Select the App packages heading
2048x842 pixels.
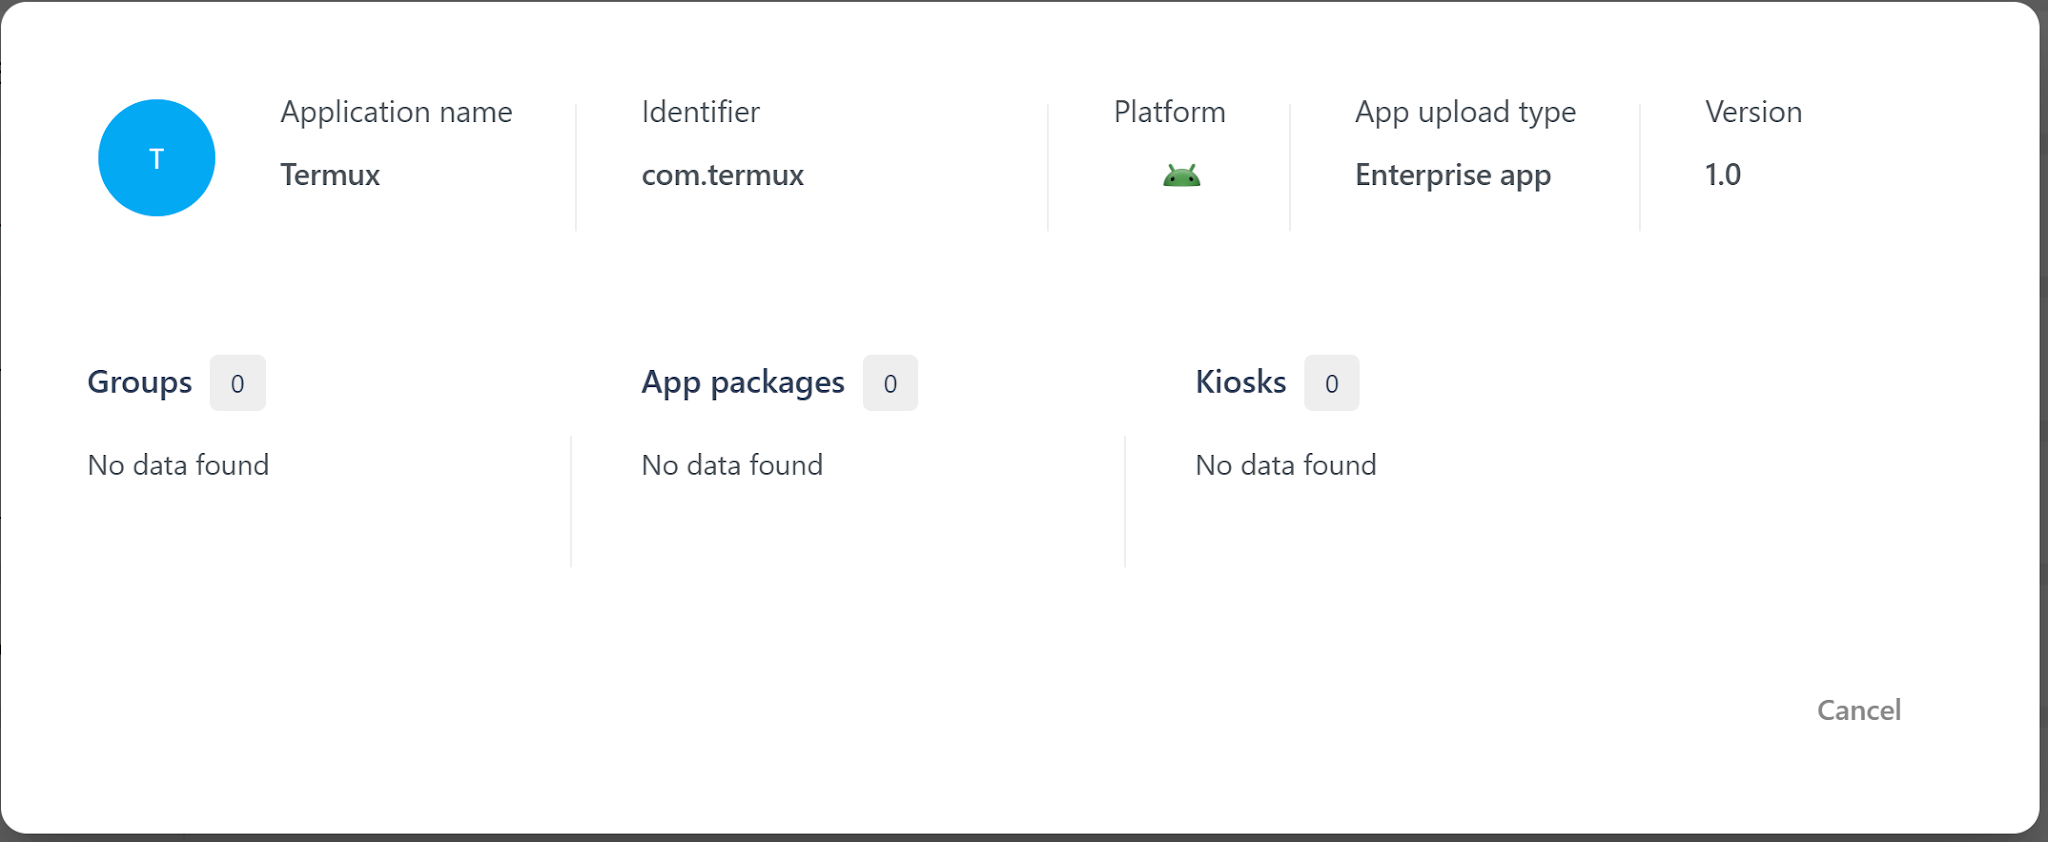click(x=742, y=382)
